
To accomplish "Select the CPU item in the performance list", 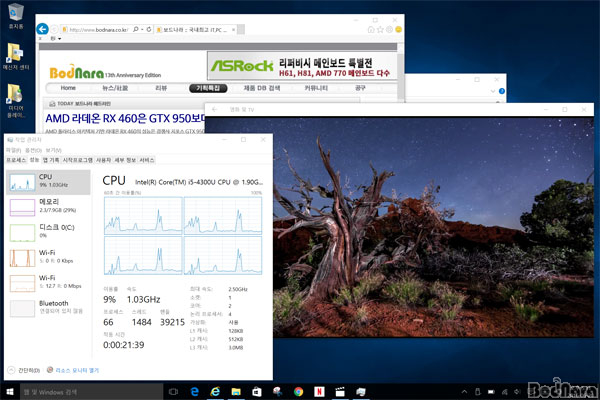I will (x=48, y=182).
